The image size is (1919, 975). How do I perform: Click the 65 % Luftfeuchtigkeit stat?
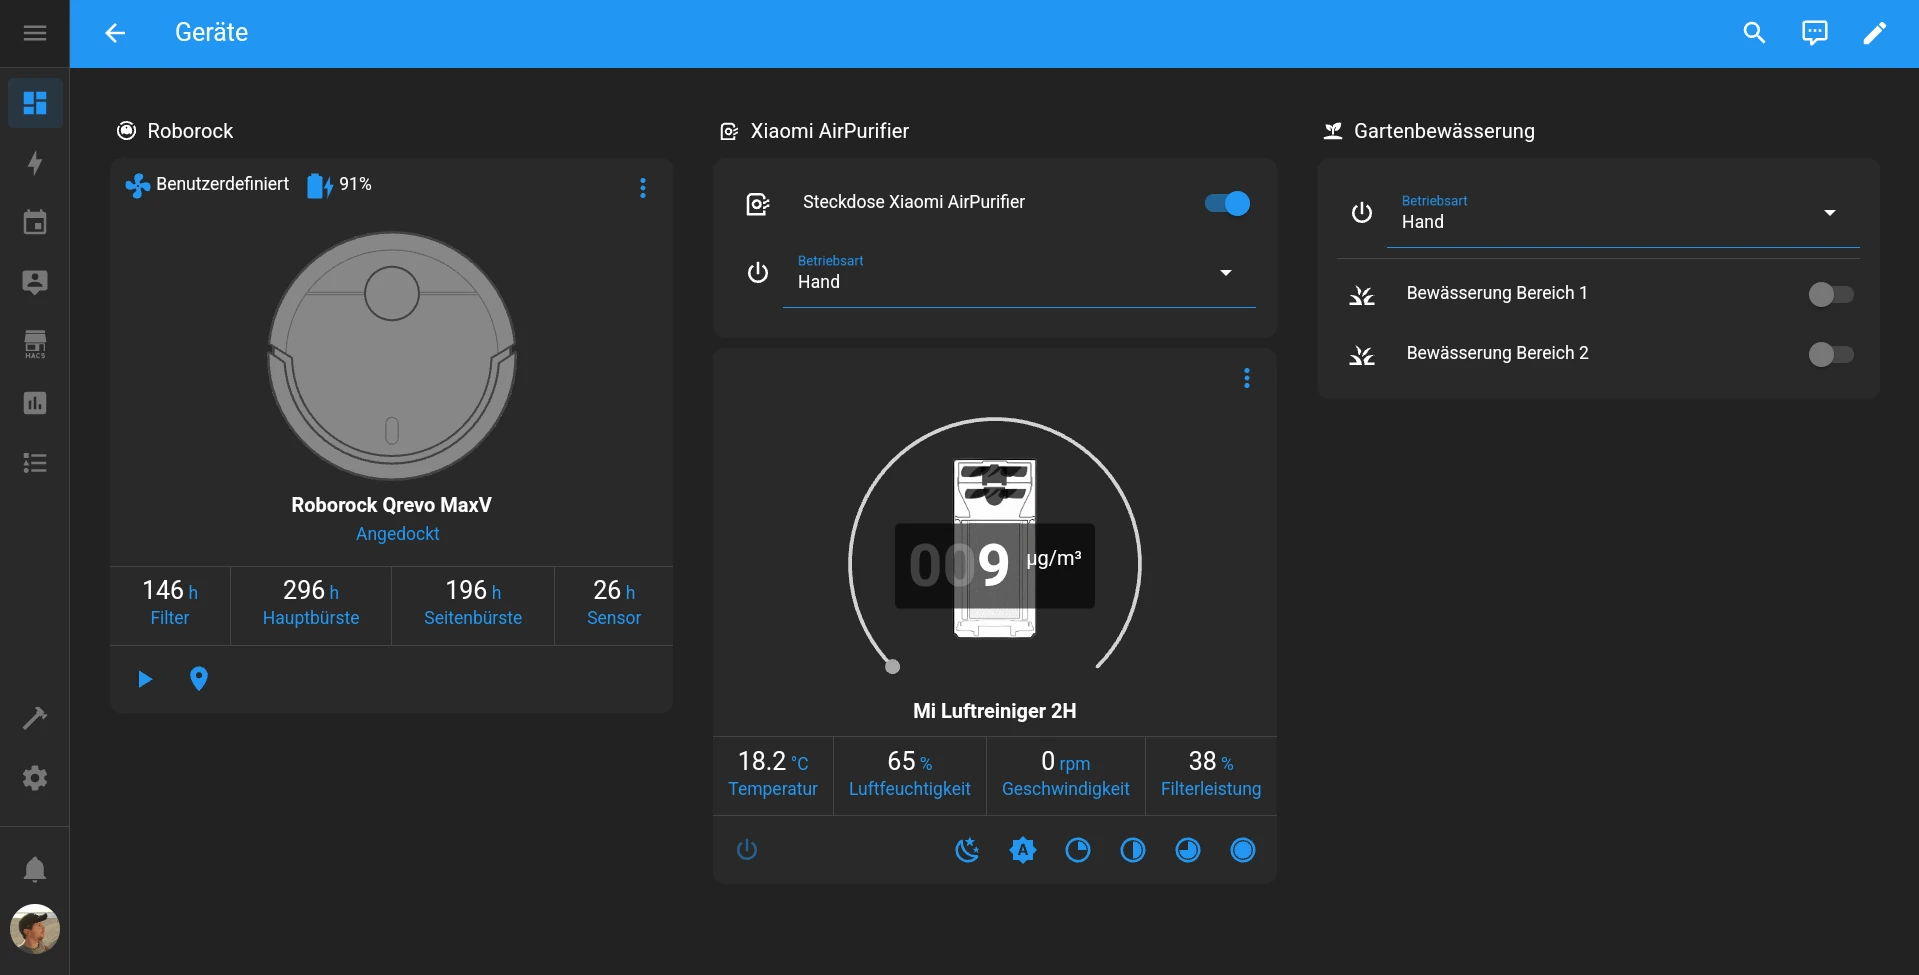(x=910, y=774)
